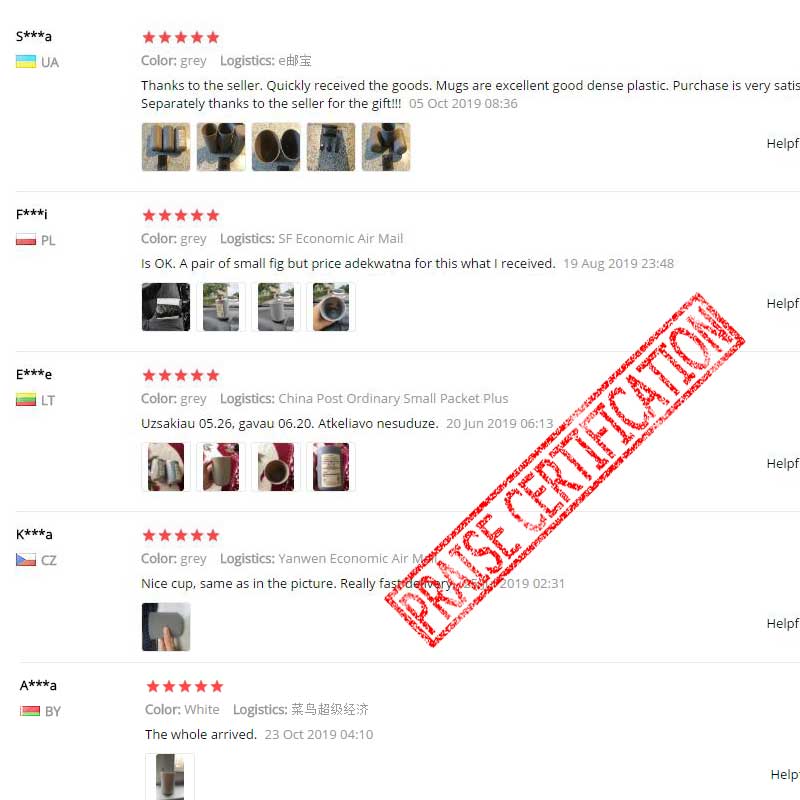Click Ukraine flag icon beside UA
800x800 pixels.
pos(26,62)
